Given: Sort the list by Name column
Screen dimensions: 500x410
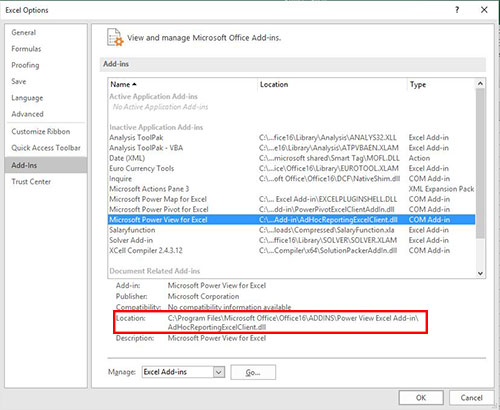Looking at the screenshot, I should point(183,85).
